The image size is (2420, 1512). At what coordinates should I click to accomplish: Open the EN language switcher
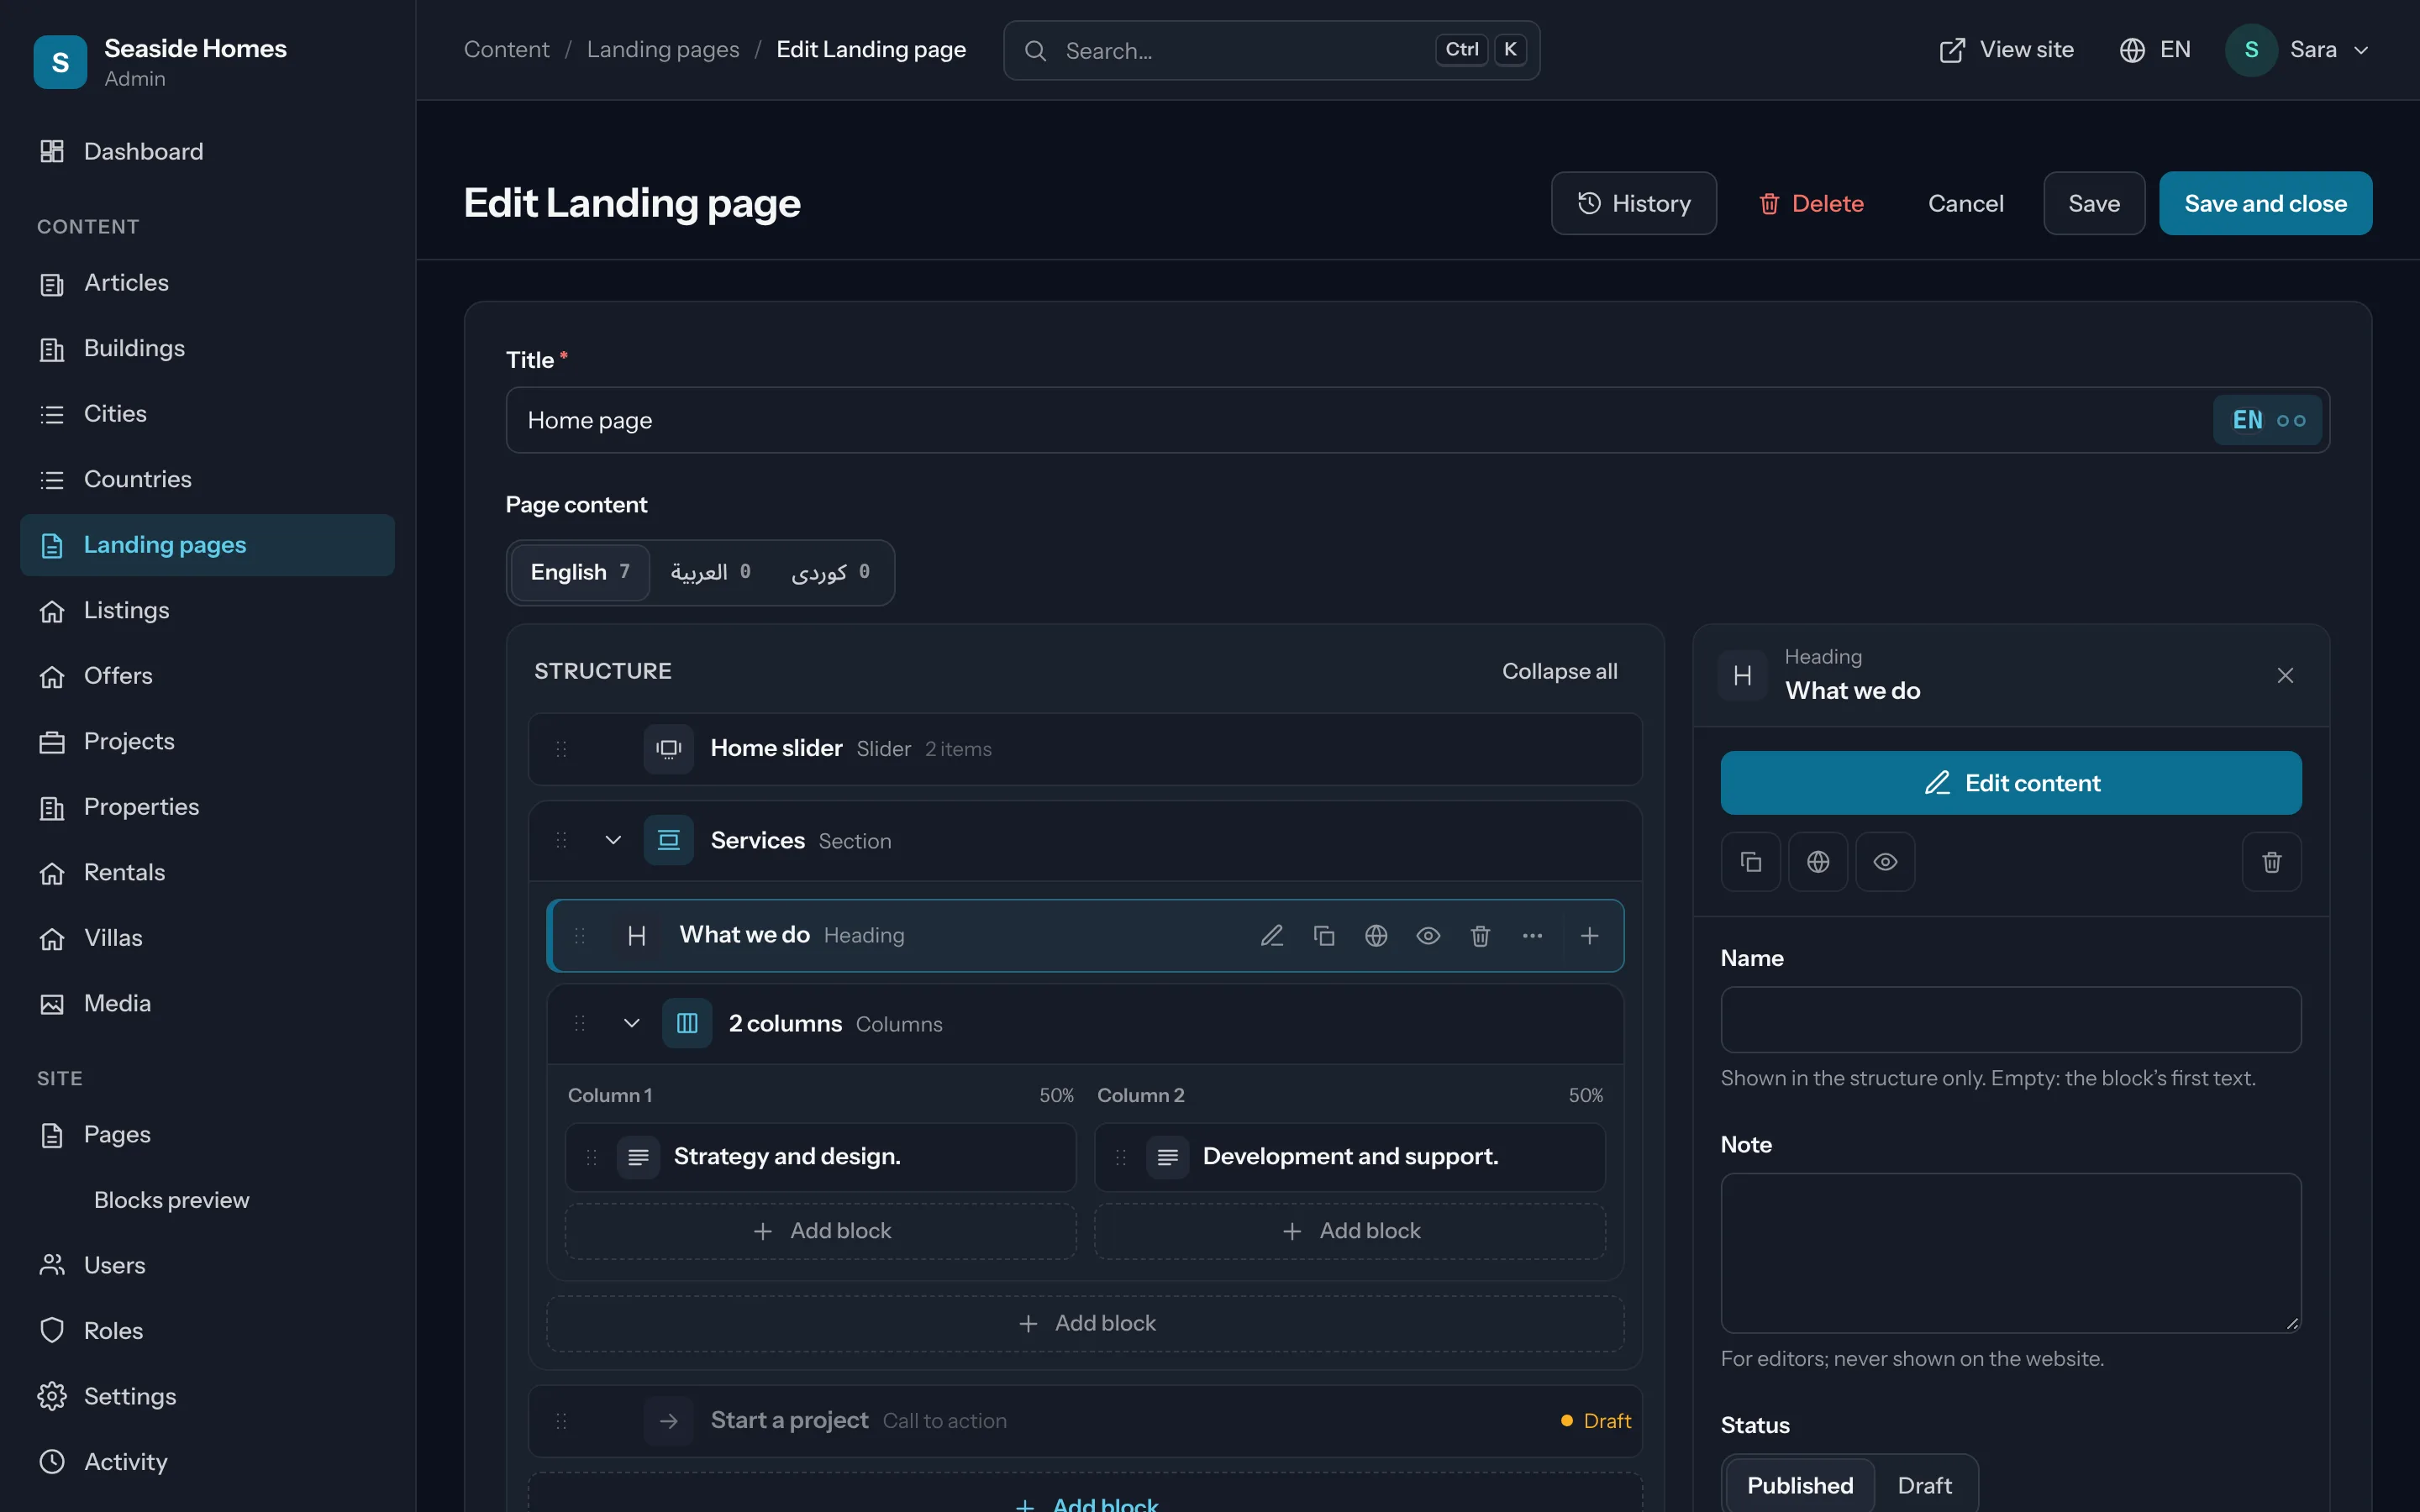[2154, 50]
